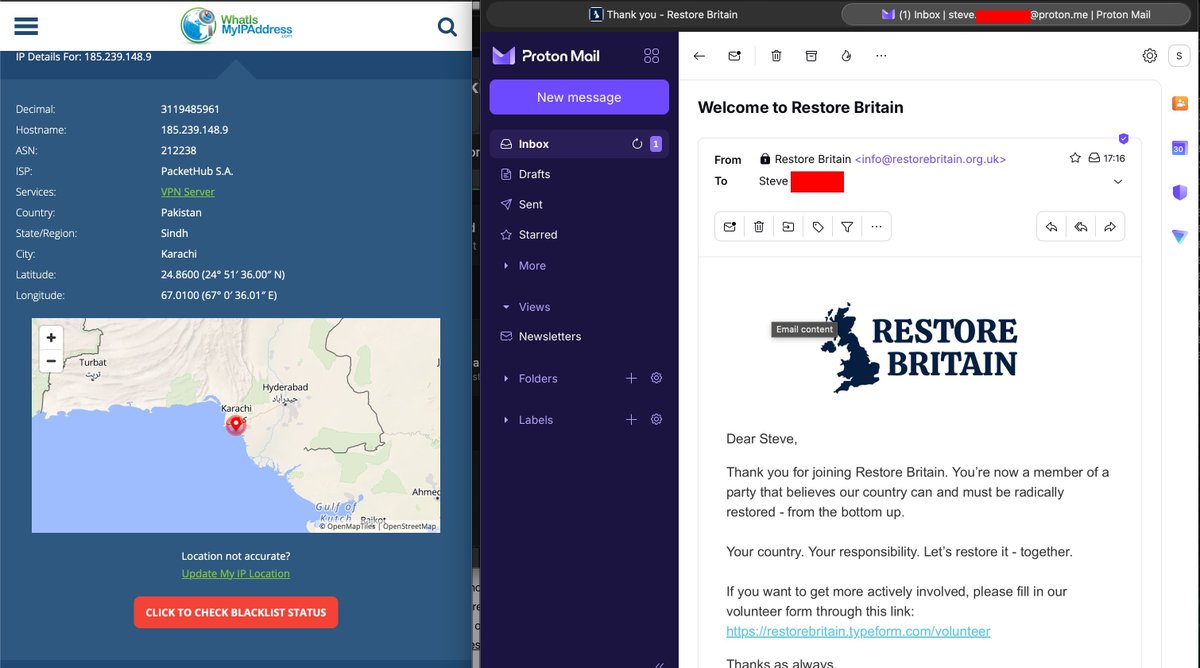
Task: Expand message details chevron
Action: (x=1118, y=181)
